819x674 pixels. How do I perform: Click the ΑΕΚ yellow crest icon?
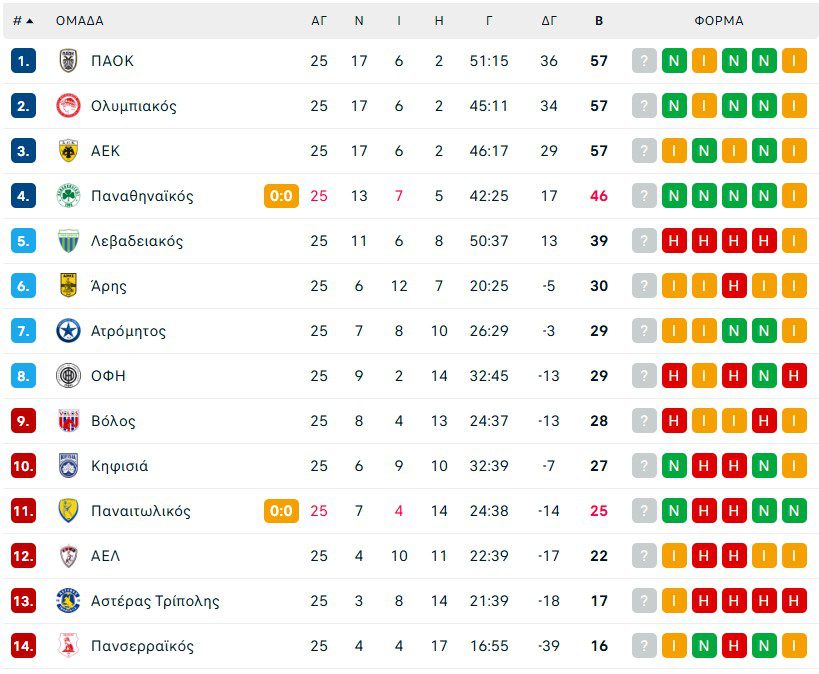(68, 151)
